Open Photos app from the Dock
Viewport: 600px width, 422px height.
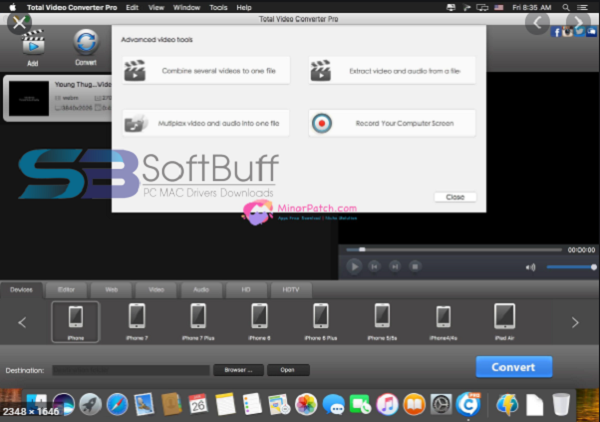[x=306, y=404]
